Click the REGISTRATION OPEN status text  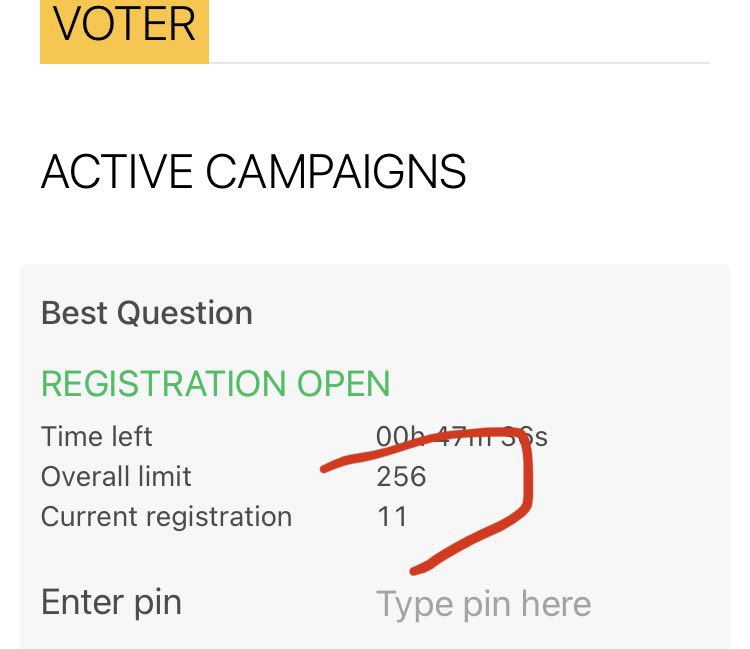[x=215, y=383]
